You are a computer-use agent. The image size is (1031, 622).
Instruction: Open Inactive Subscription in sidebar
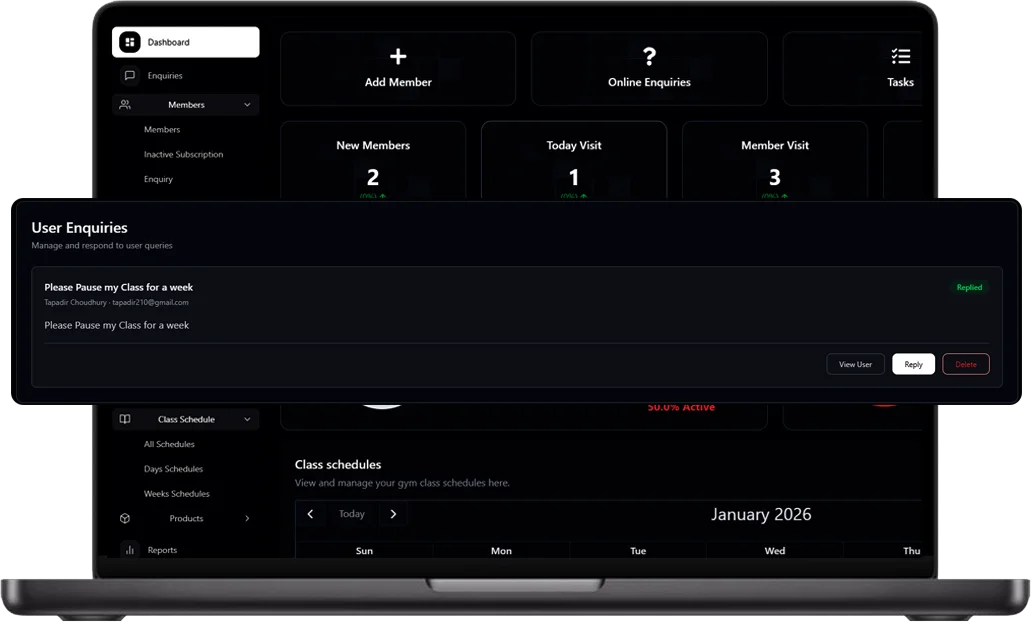tap(183, 155)
